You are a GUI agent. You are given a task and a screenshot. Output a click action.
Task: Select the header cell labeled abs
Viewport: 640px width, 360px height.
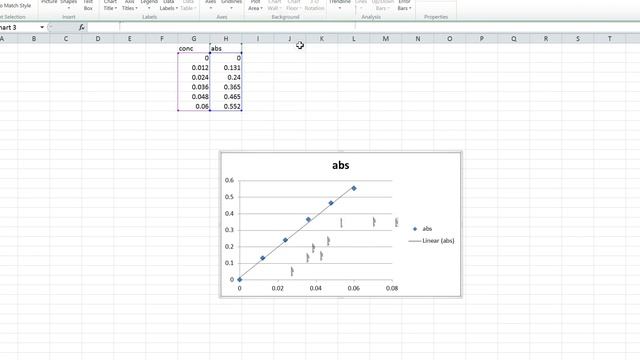[x=226, y=48]
